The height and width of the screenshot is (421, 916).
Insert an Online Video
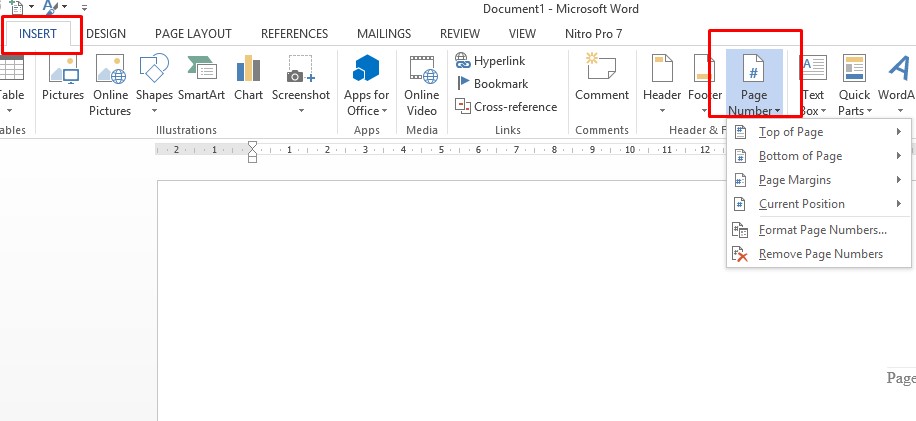click(422, 83)
